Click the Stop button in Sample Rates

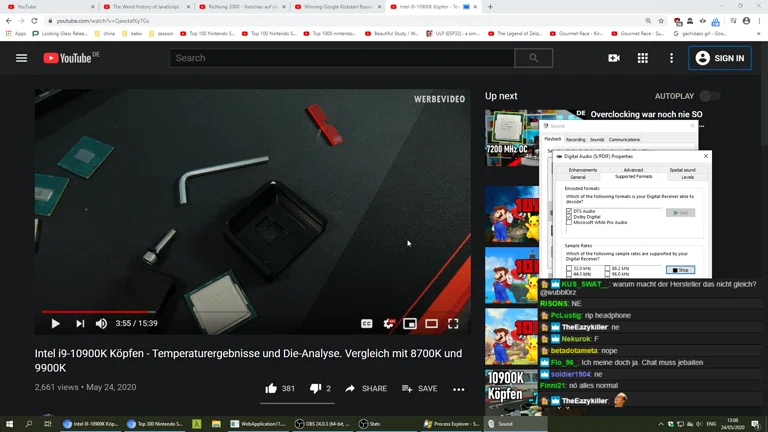click(680, 270)
